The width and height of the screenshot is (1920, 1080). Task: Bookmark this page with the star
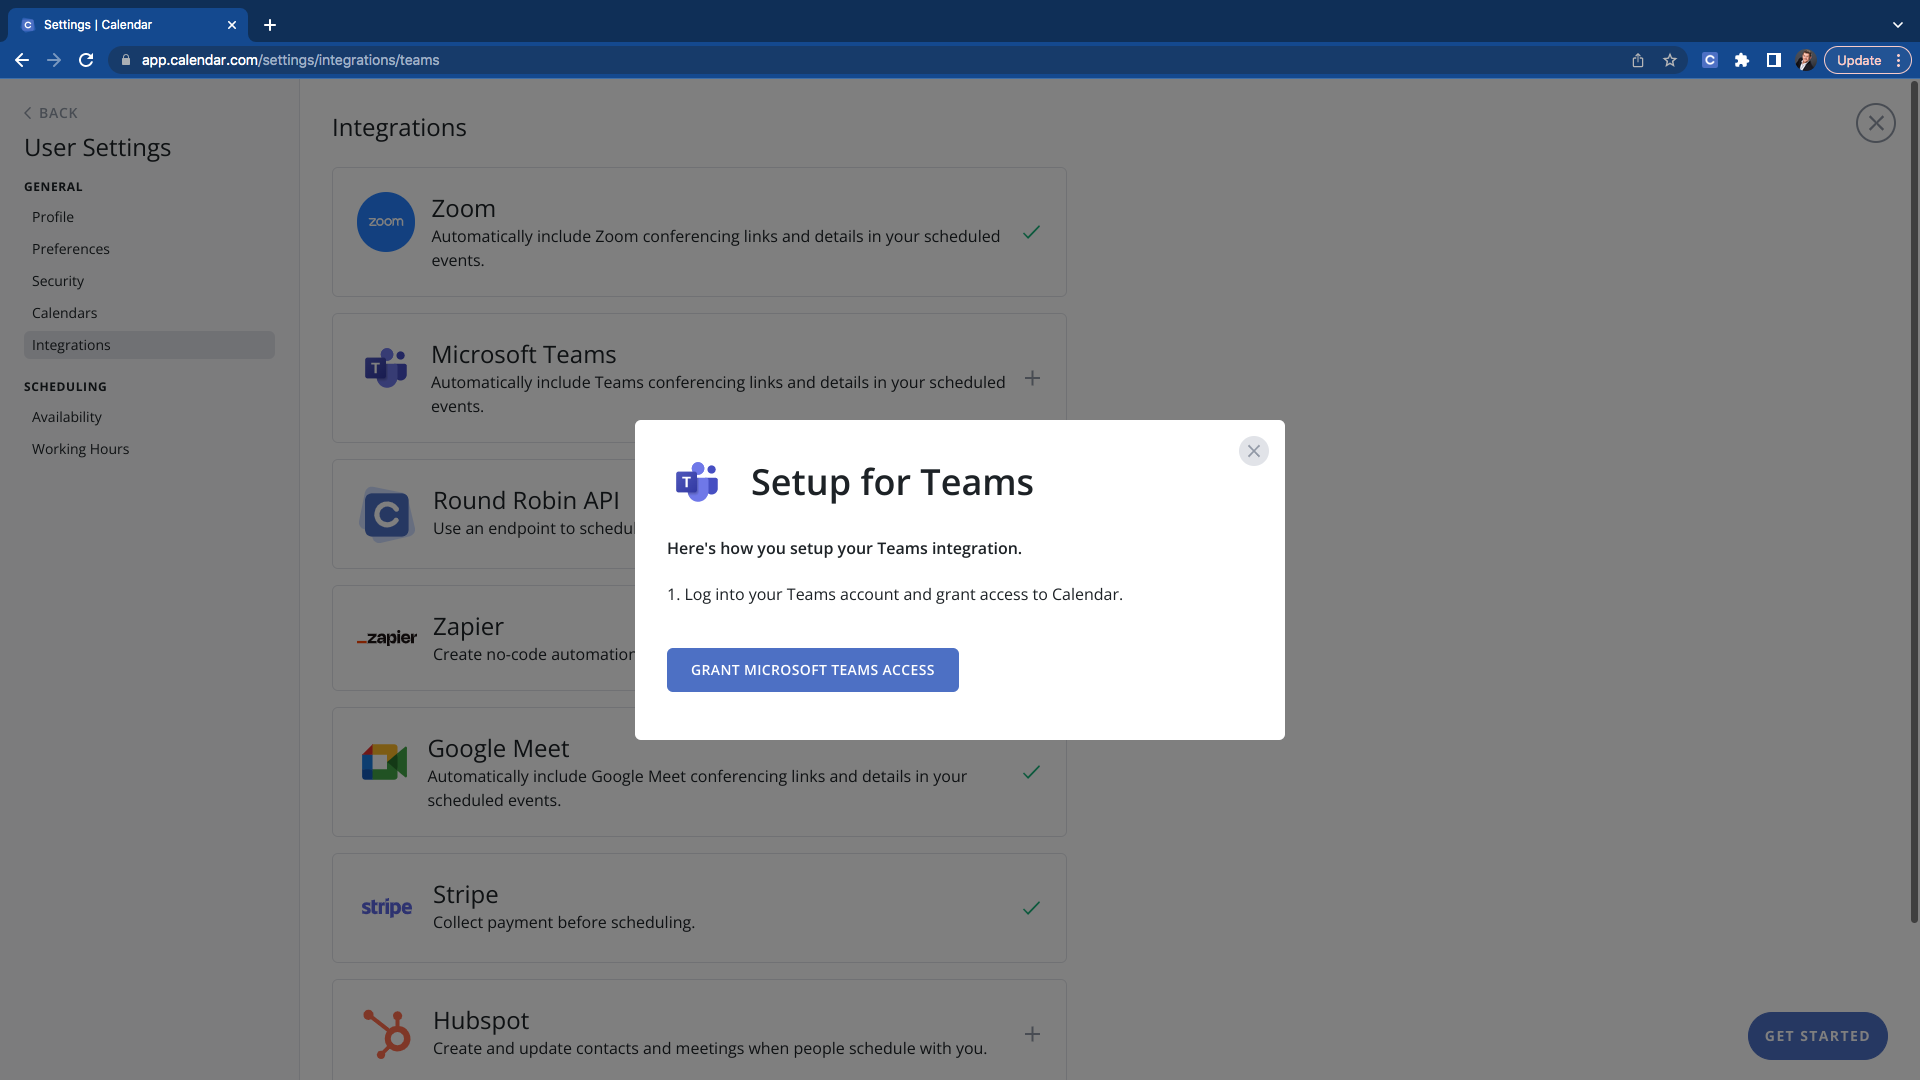(x=1670, y=60)
